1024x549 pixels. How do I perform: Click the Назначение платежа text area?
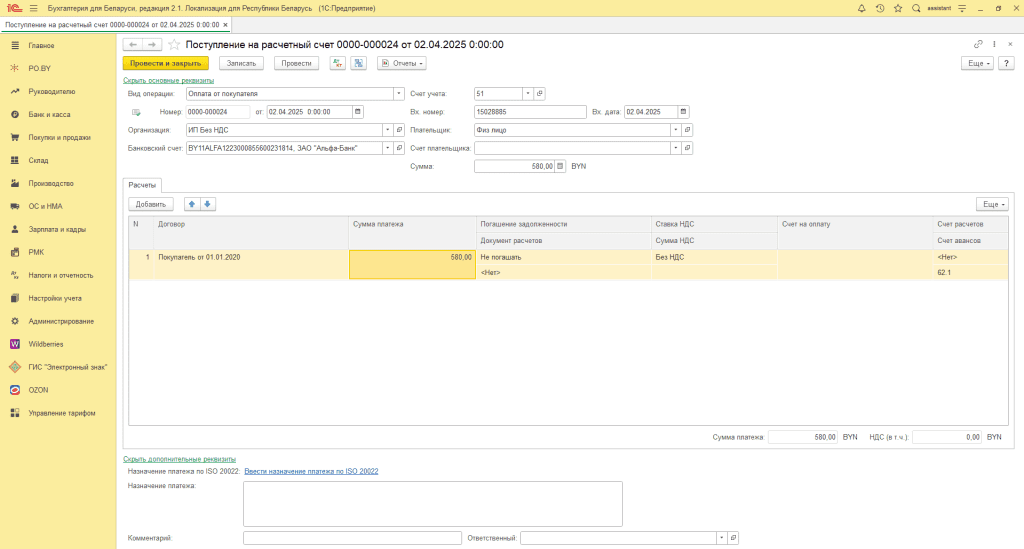point(432,504)
